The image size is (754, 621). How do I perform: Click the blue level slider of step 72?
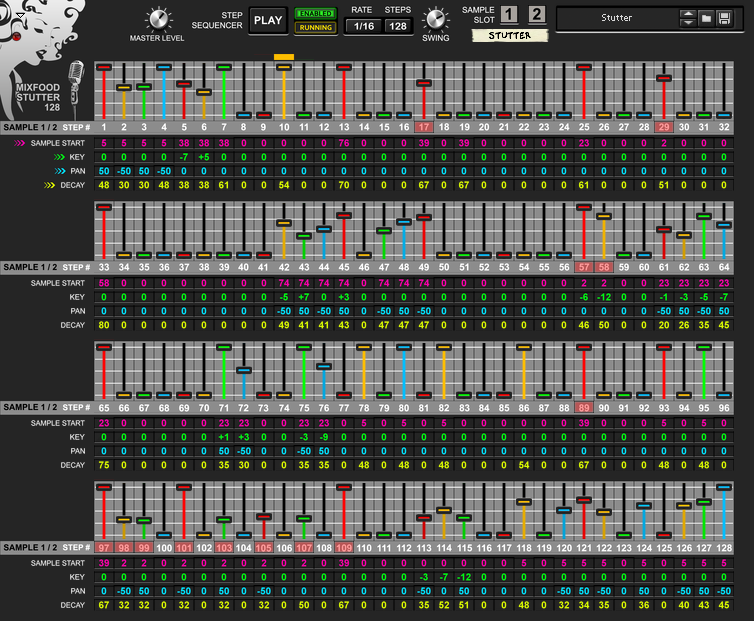pyautogui.click(x=244, y=370)
